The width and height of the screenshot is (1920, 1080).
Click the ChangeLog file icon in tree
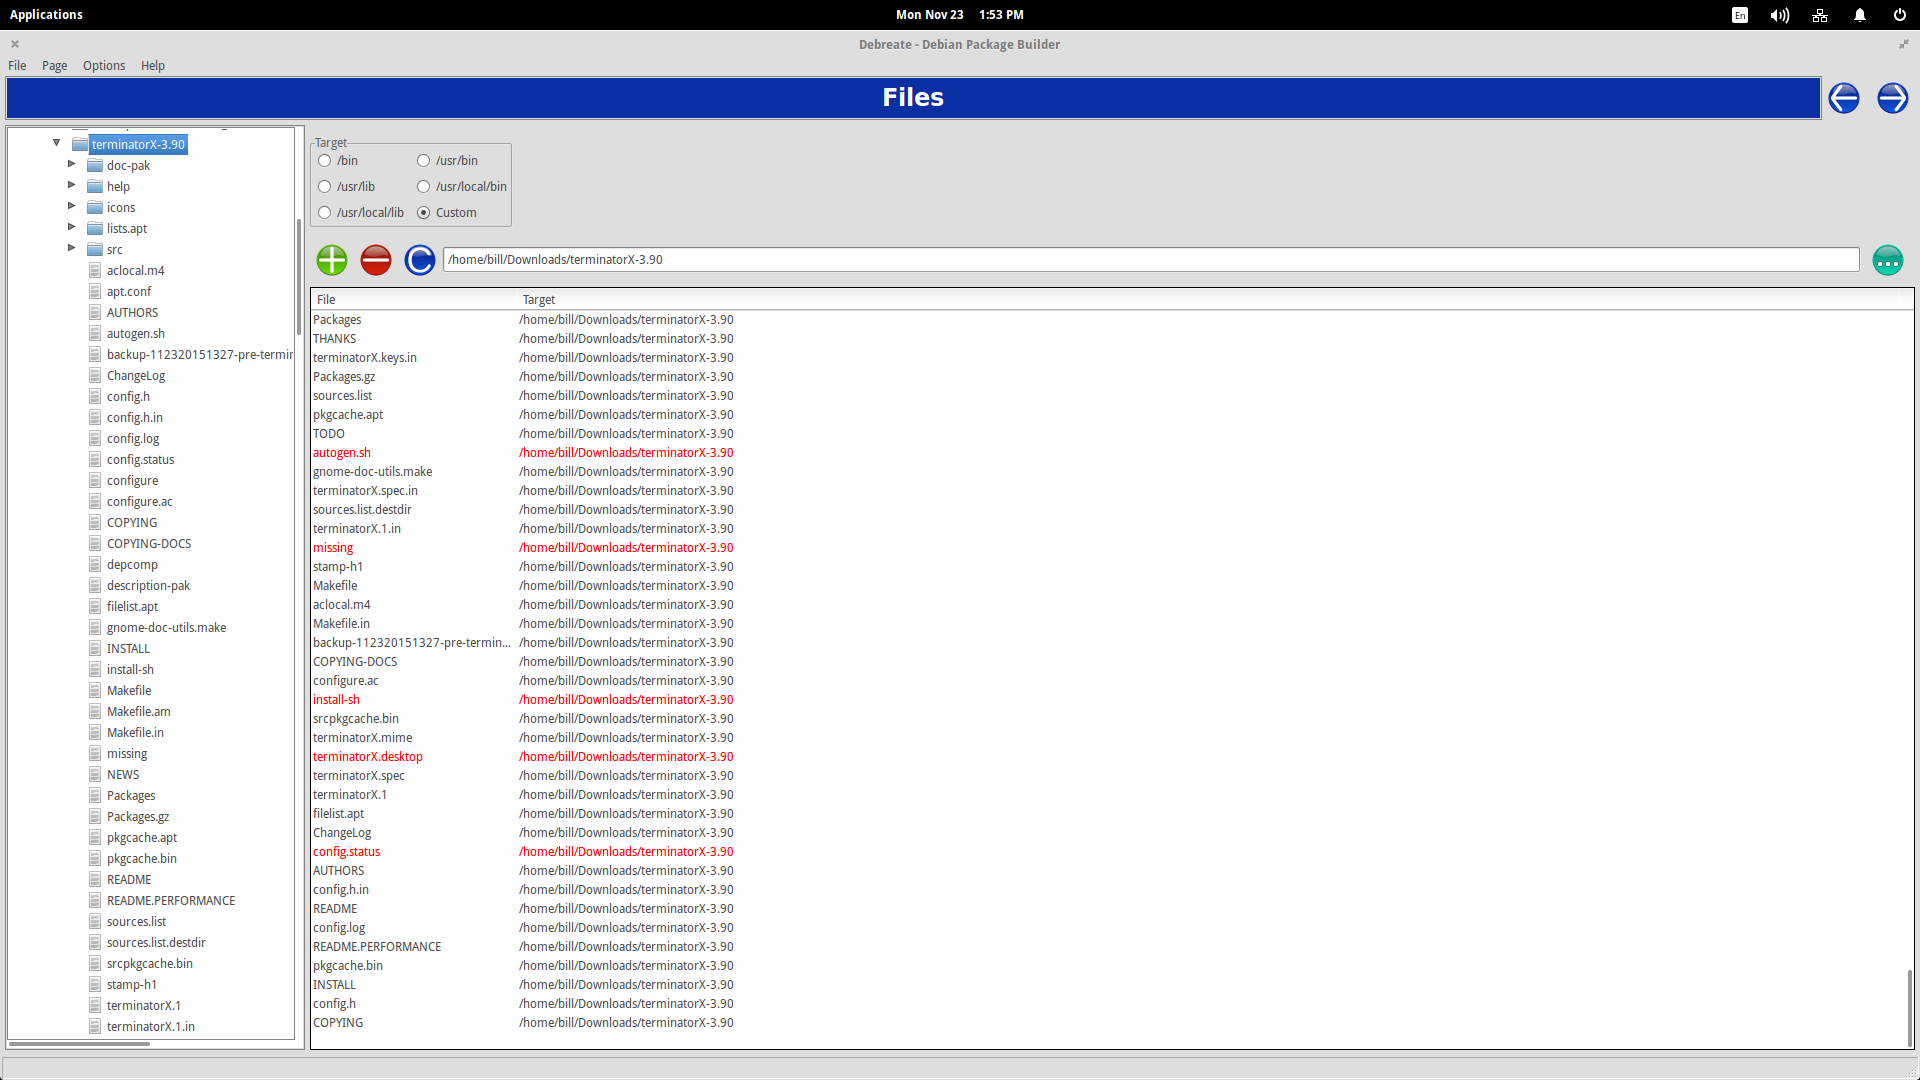[x=95, y=376]
